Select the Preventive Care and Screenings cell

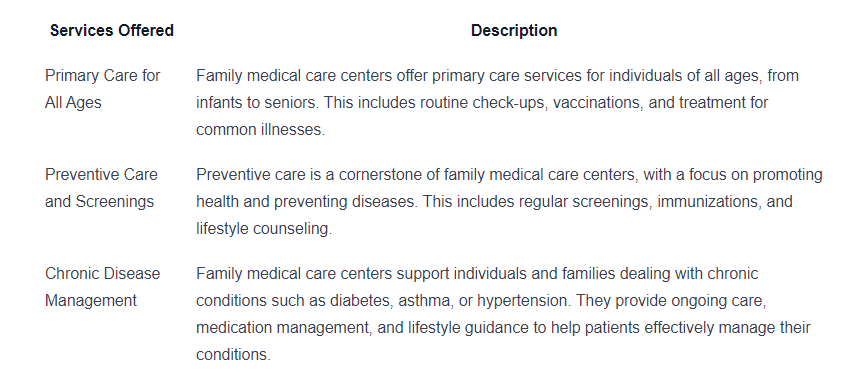coord(102,188)
